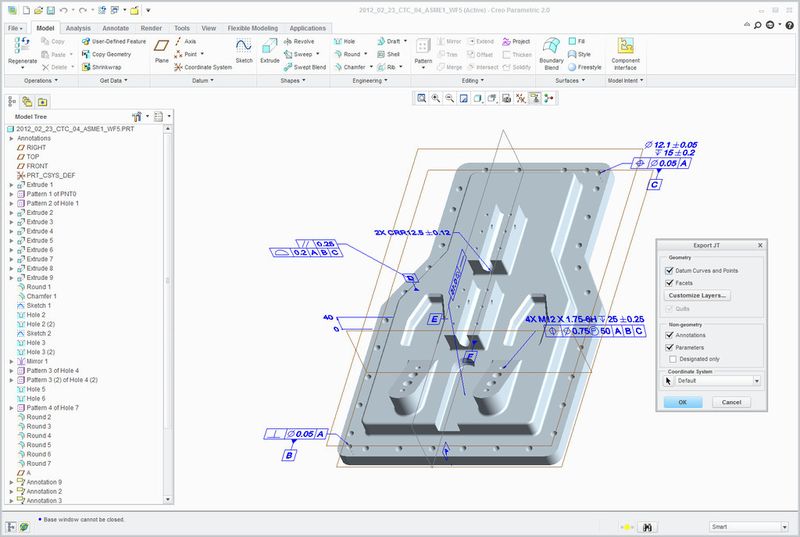Screen dimensions: 800x537
Task: Expand the Extrude 1 tree node
Action: pos(11,185)
